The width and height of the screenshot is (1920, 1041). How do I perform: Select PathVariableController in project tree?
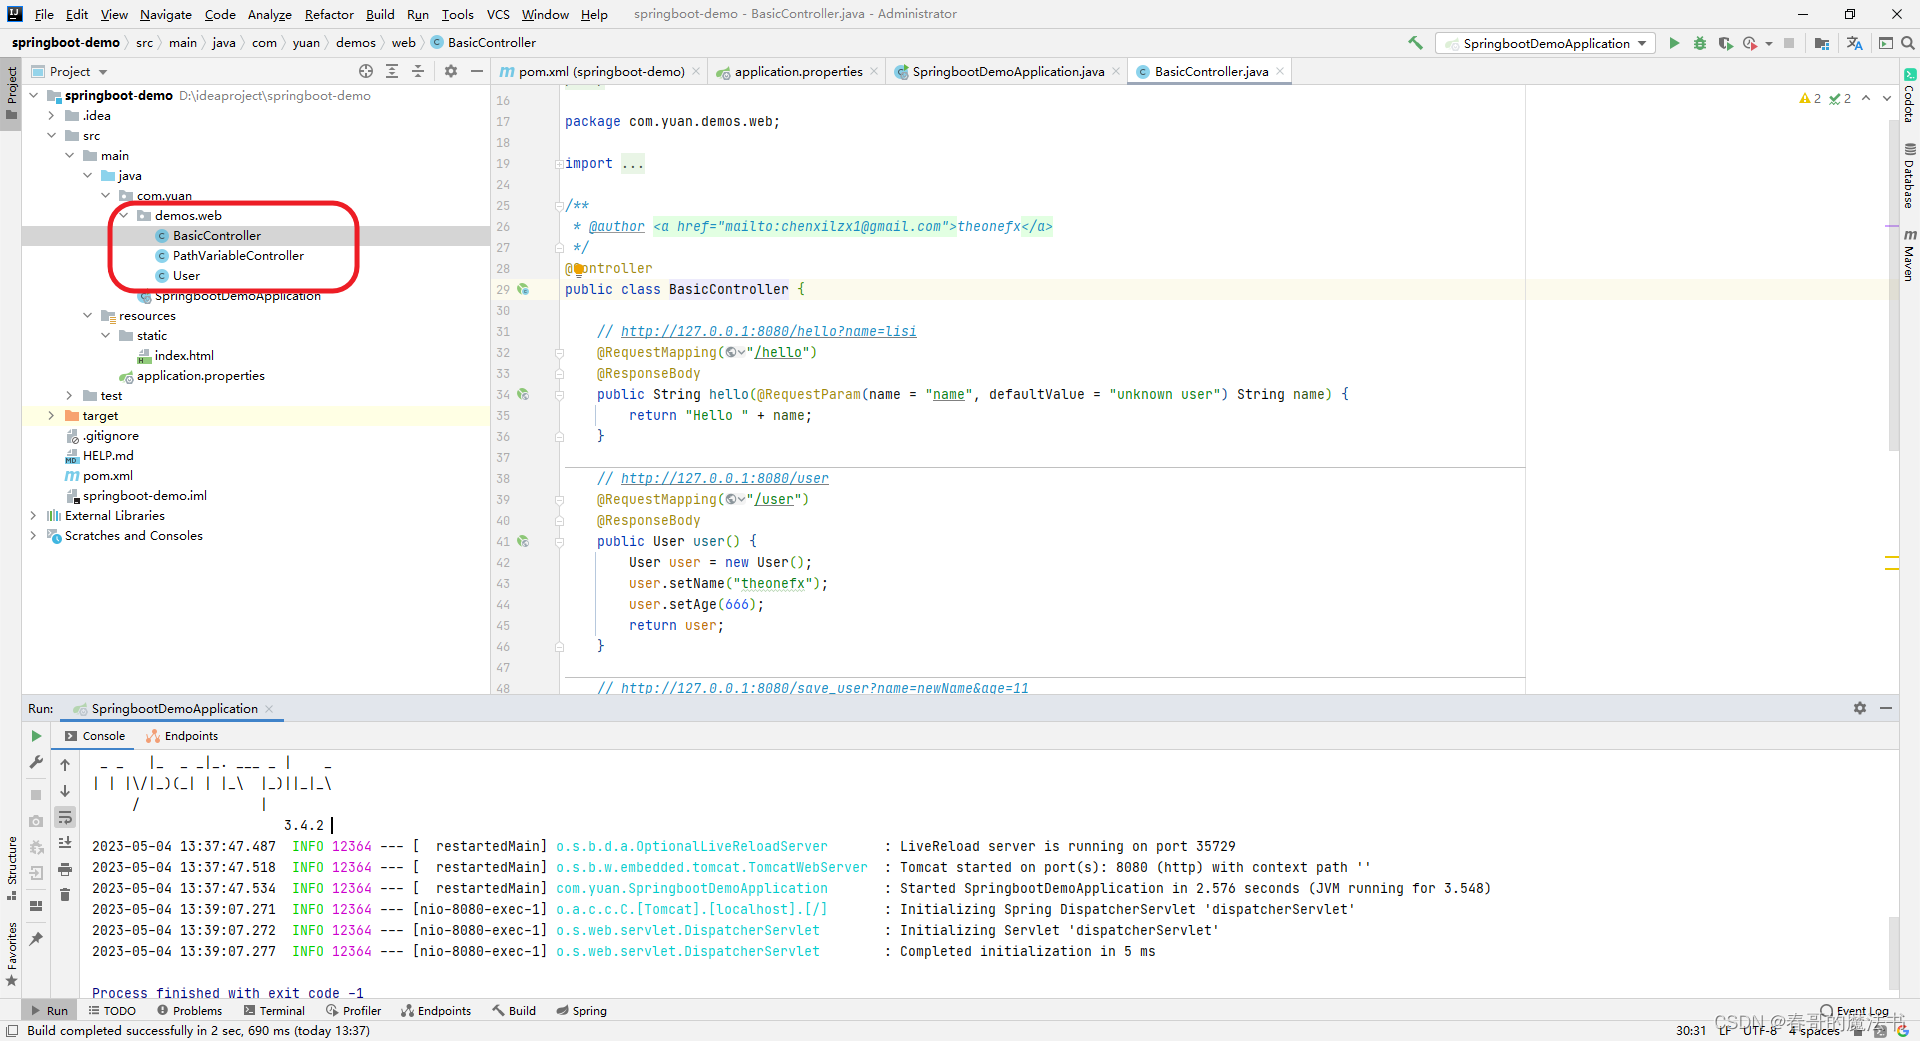pyautogui.click(x=238, y=255)
